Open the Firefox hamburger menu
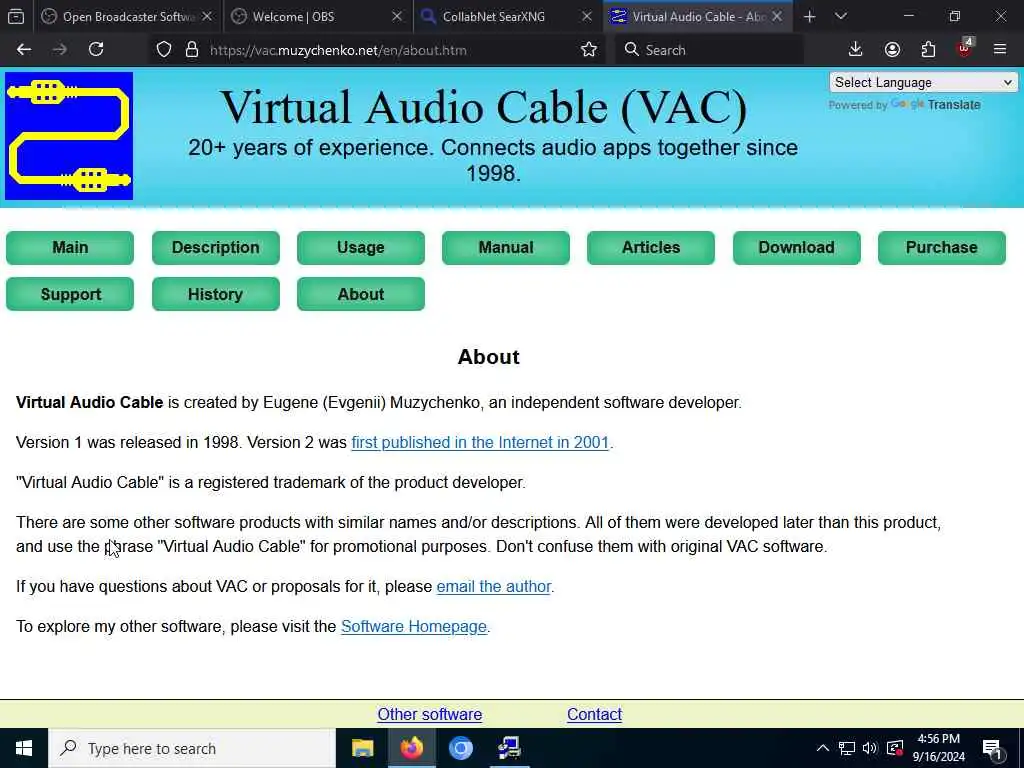The width and height of the screenshot is (1024, 768). click(x=1000, y=50)
